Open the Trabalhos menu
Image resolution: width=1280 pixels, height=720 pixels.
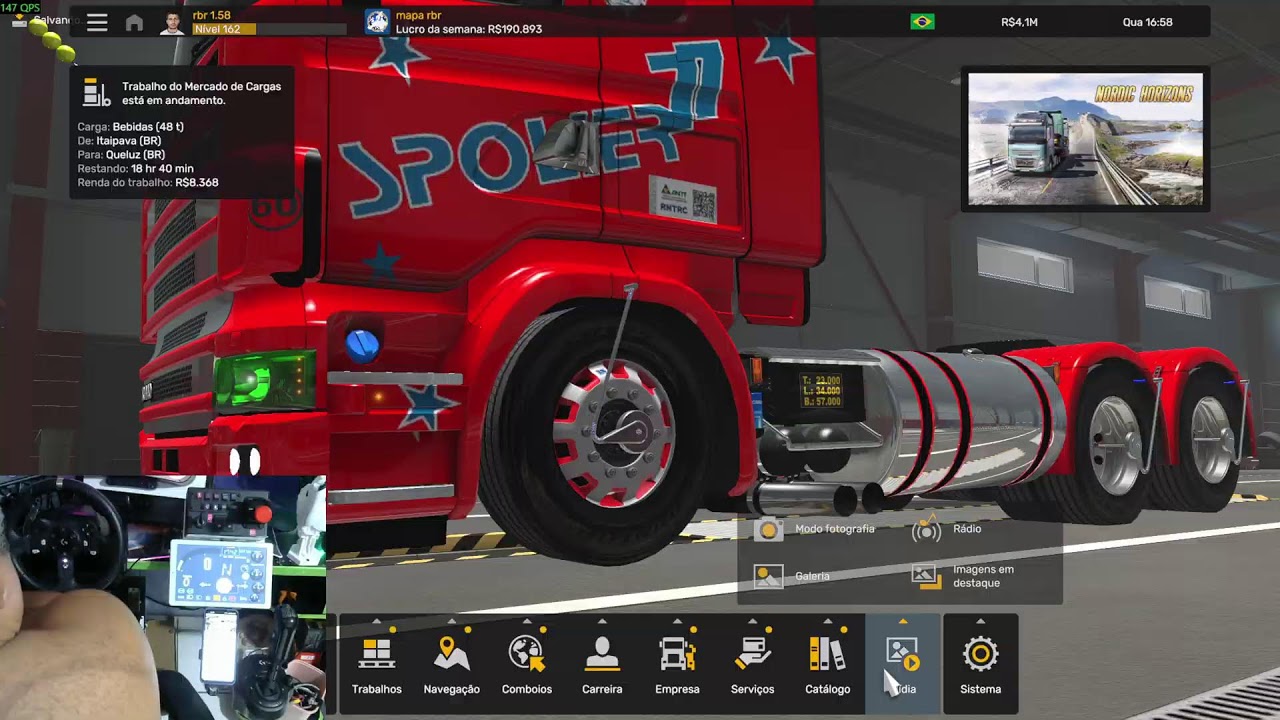(x=377, y=665)
